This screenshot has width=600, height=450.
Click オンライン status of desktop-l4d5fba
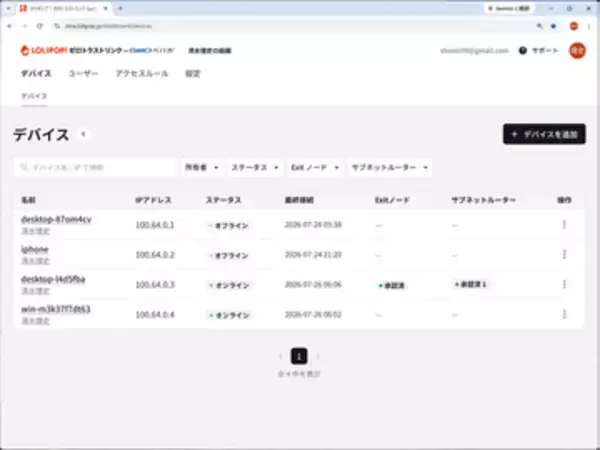pyautogui.click(x=229, y=285)
